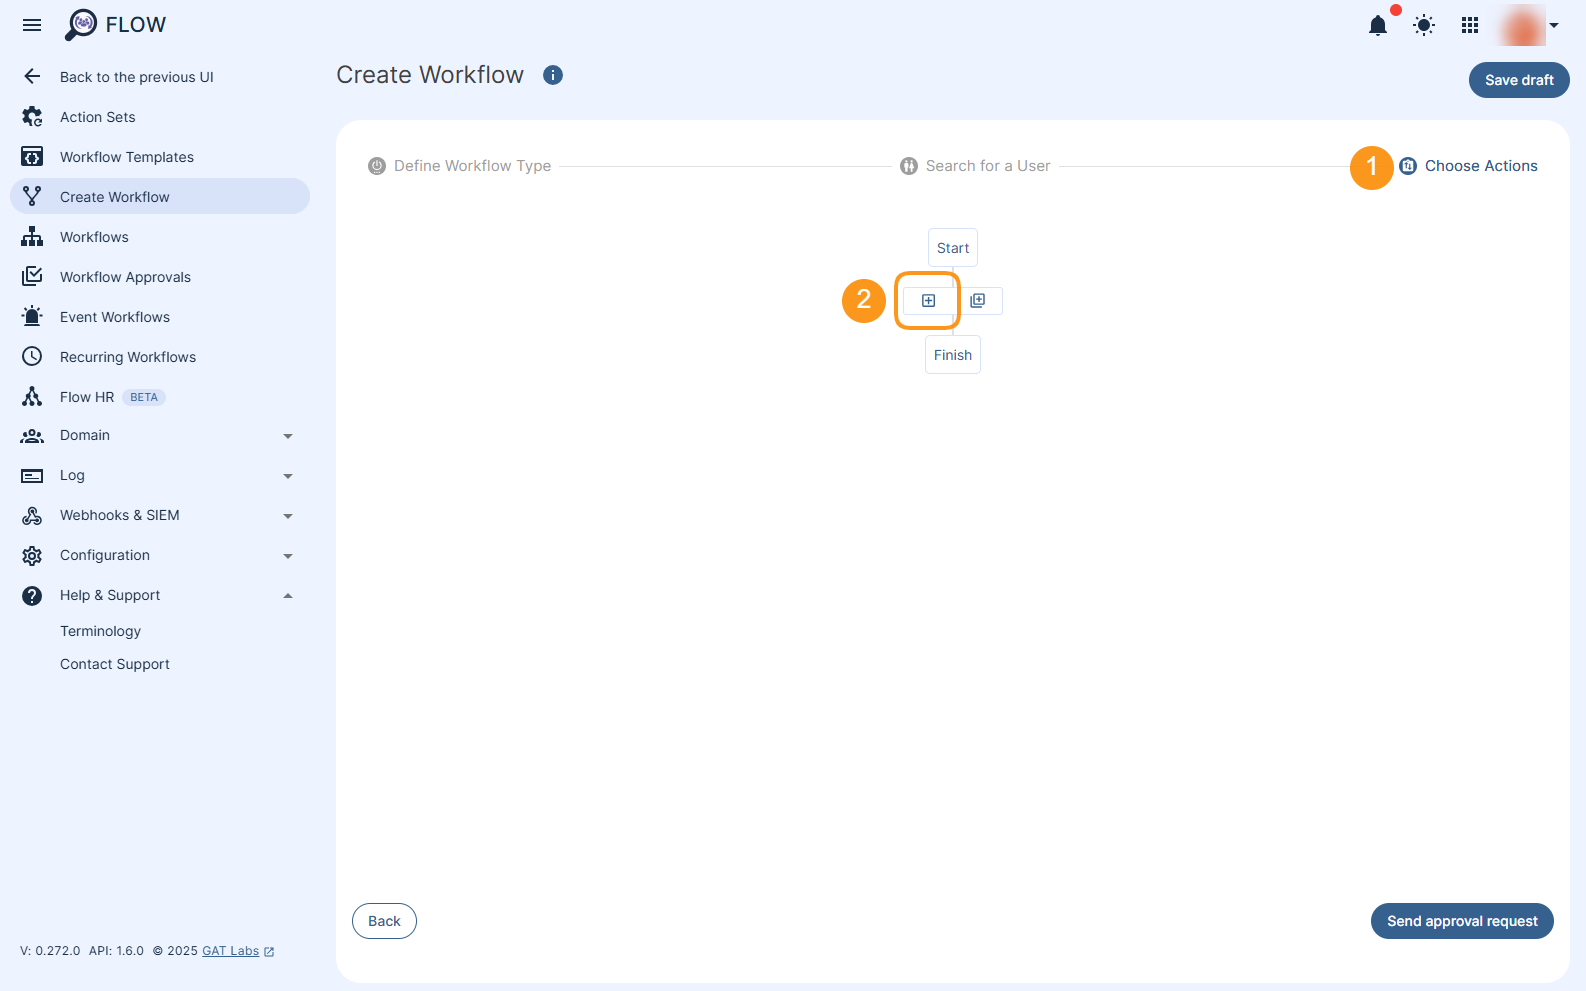Click the Configuration gear icon
The height and width of the screenshot is (991, 1586).
[32, 556]
